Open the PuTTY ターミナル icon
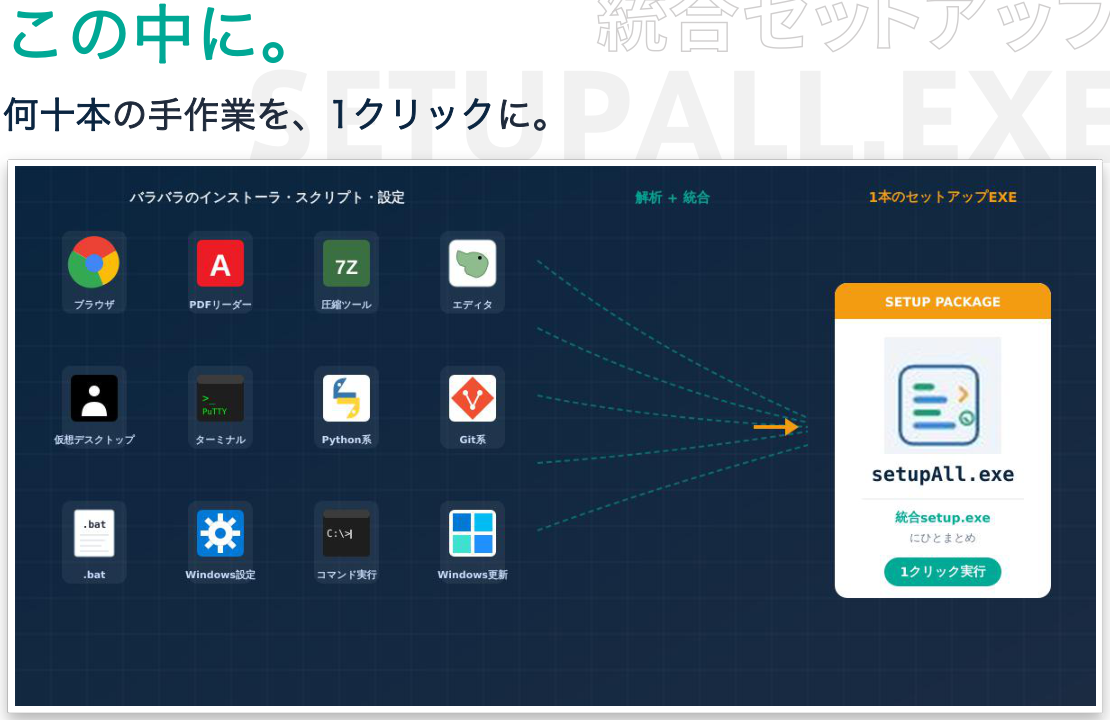The height and width of the screenshot is (720, 1110). (220, 398)
